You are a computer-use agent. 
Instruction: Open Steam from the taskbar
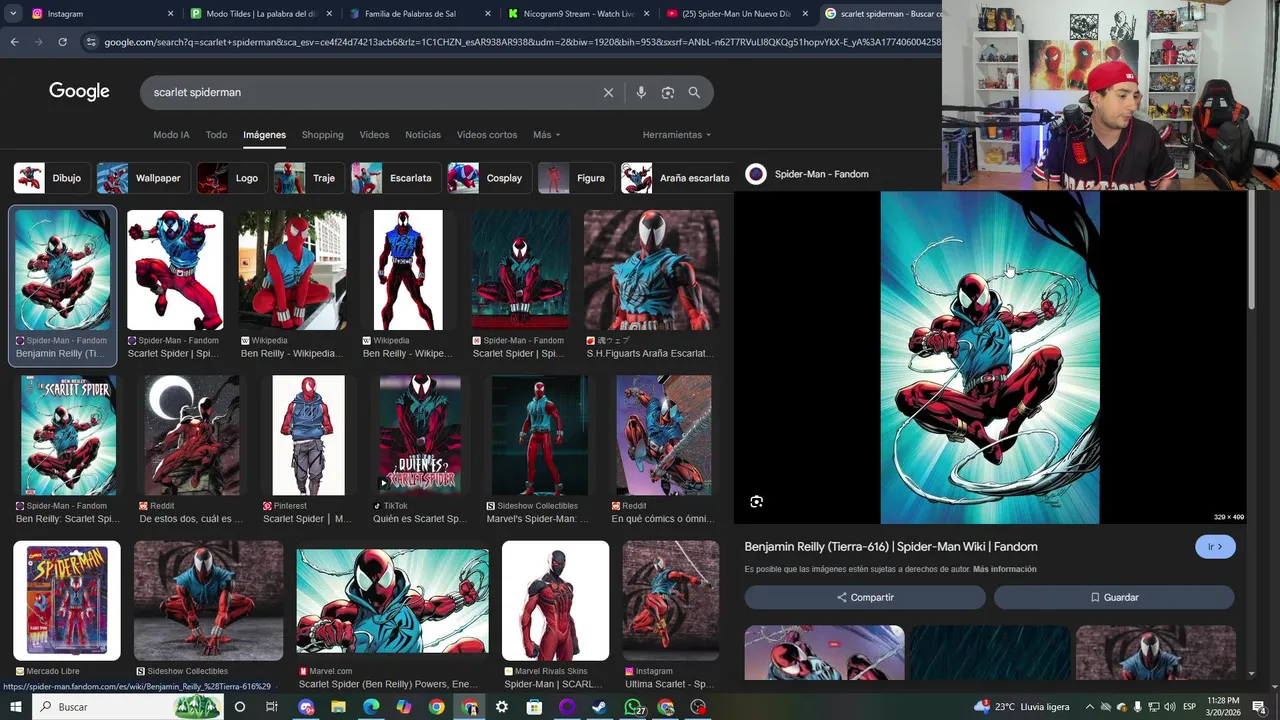pyautogui.click(x=599, y=707)
